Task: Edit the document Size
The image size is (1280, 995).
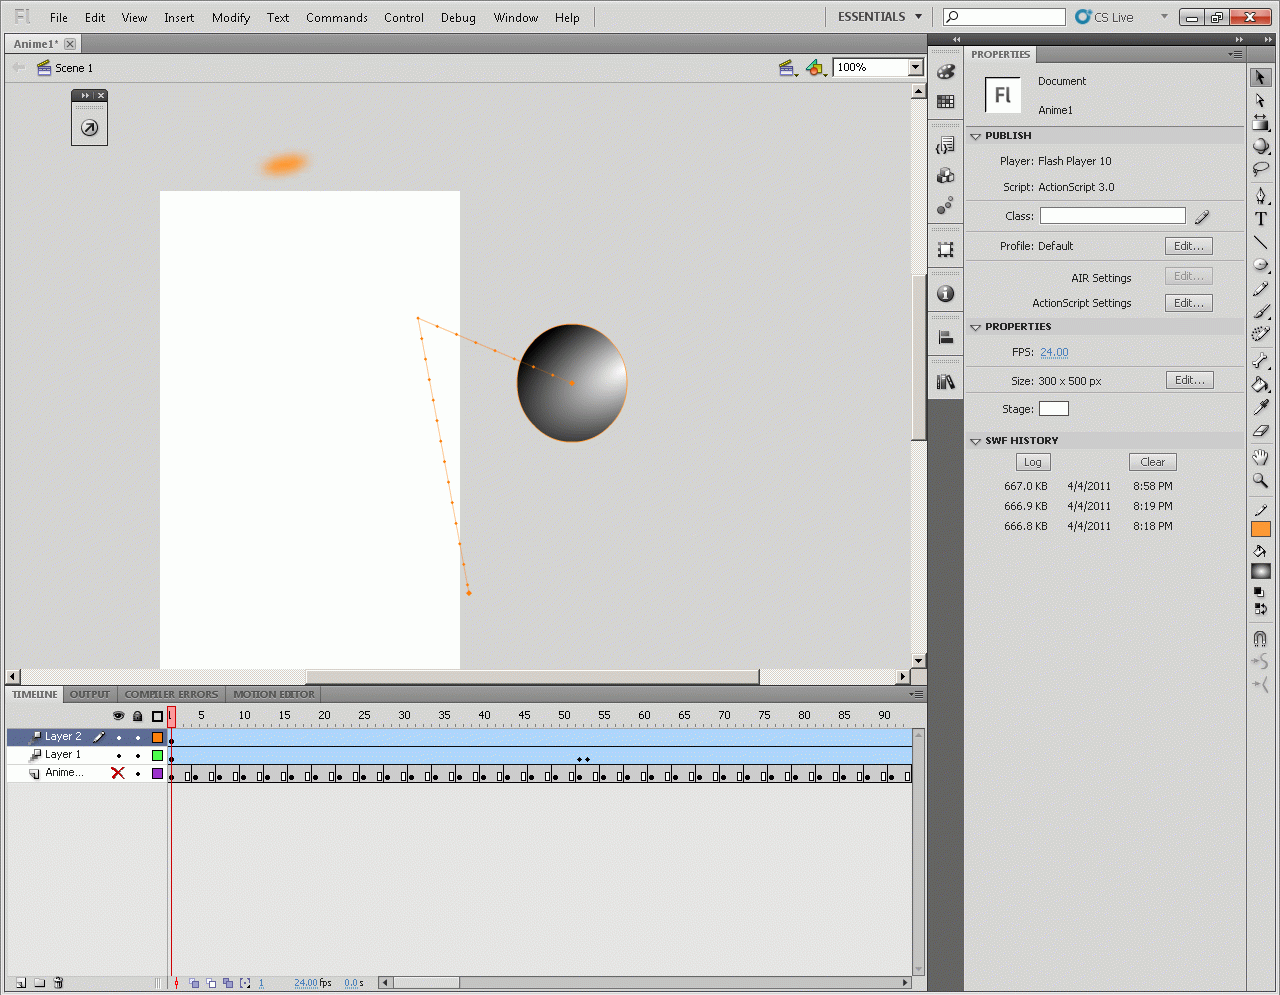Action: click(1189, 380)
